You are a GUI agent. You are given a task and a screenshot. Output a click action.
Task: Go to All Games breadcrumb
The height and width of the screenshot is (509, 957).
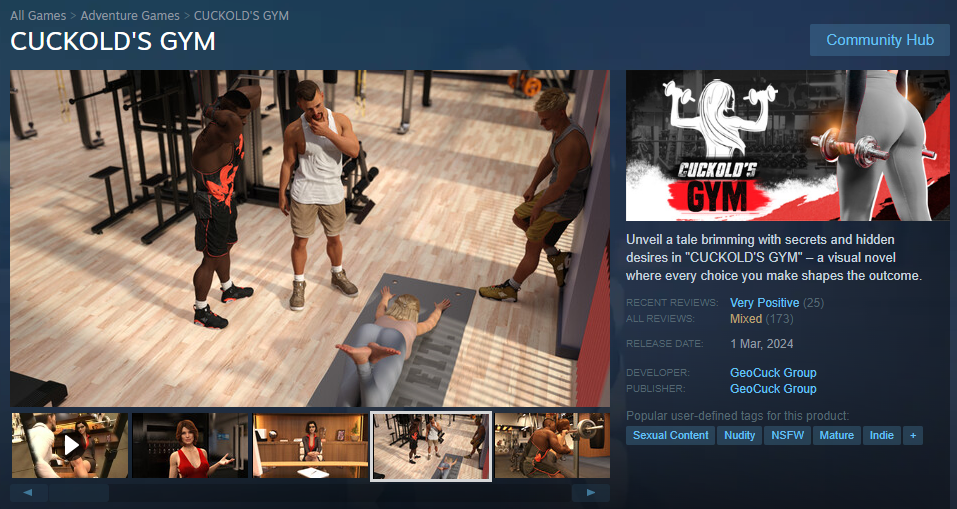click(38, 15)
